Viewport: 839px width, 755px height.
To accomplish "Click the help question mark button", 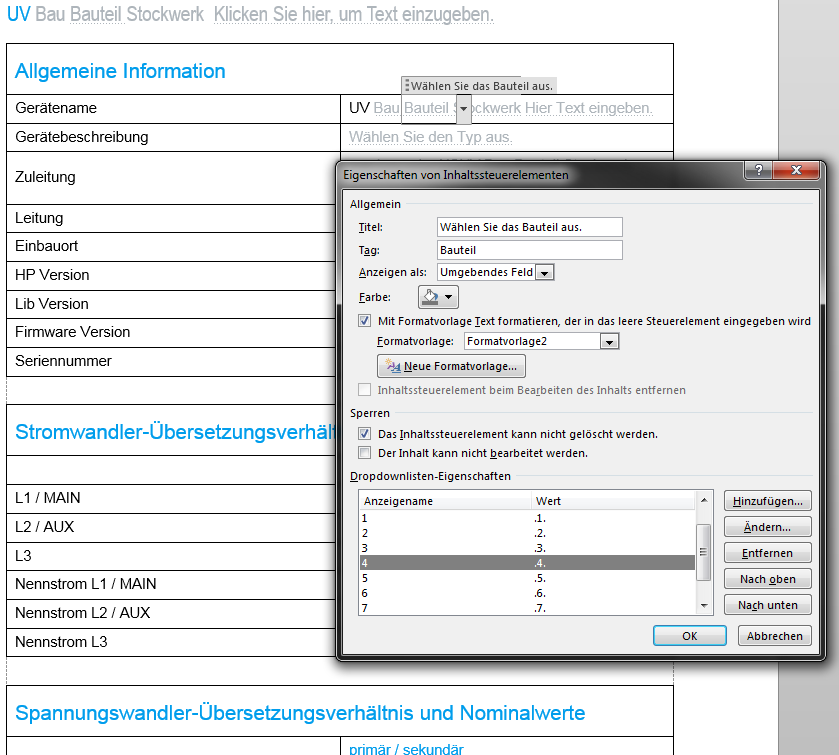I will point(759,170).
